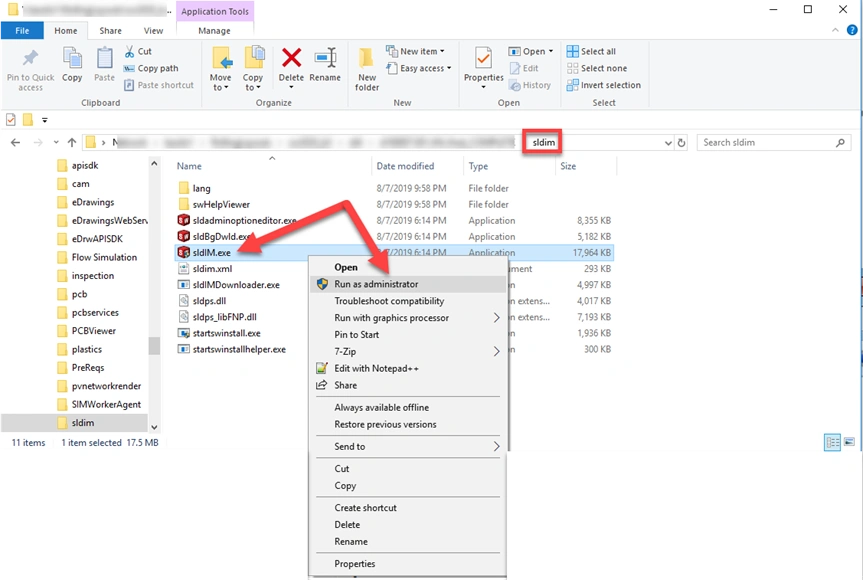The image size is (863, 580).
Task: Select sldIMDownloader.exe file
Action: 236,284
